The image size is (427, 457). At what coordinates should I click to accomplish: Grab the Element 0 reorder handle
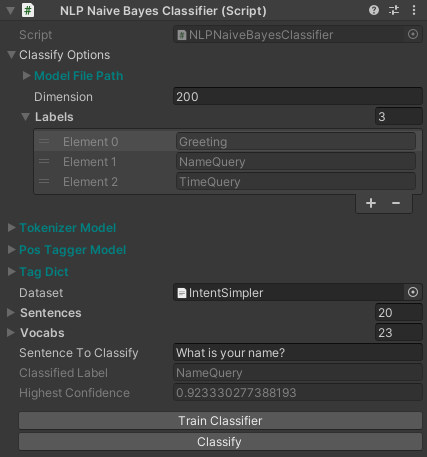tap(44, 142)
